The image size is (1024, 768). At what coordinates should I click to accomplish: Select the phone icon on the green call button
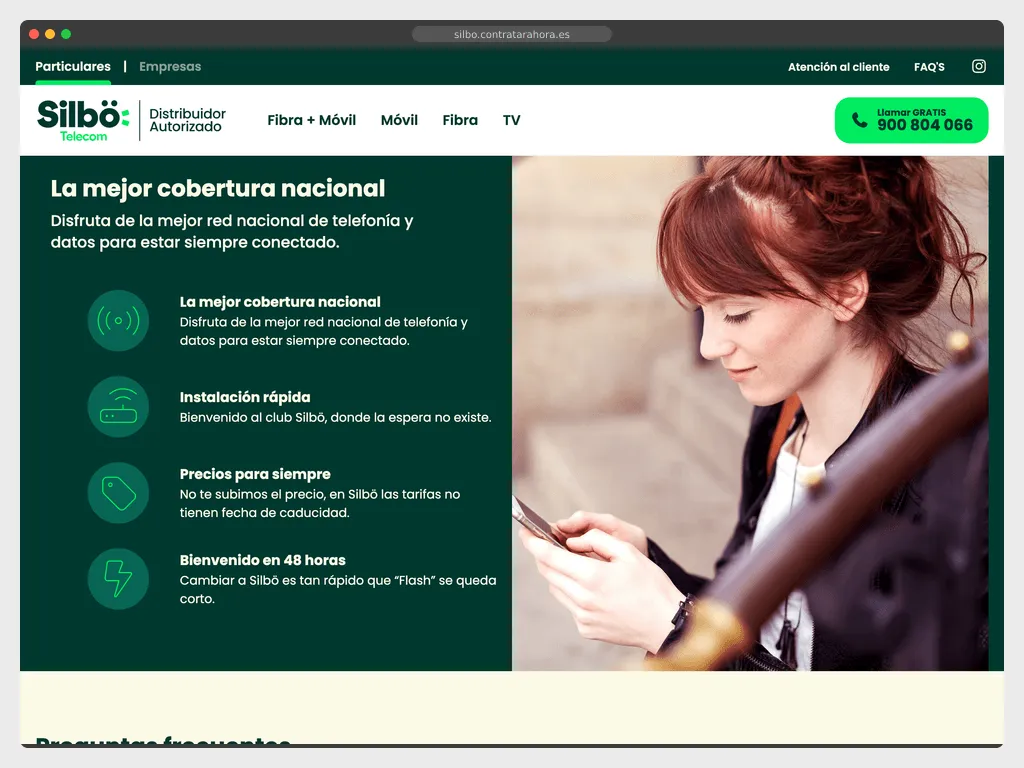[859, 119]
